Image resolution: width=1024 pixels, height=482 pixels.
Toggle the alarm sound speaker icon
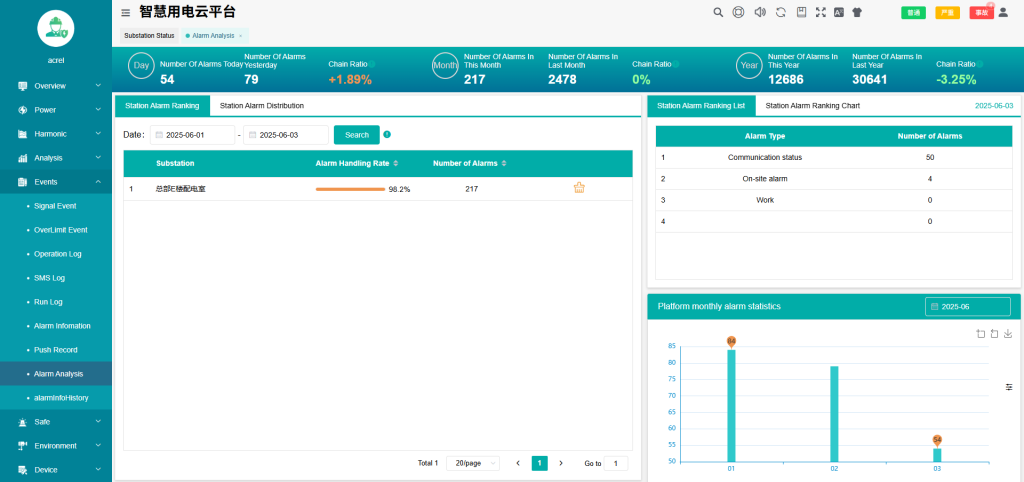coord(760,12)
